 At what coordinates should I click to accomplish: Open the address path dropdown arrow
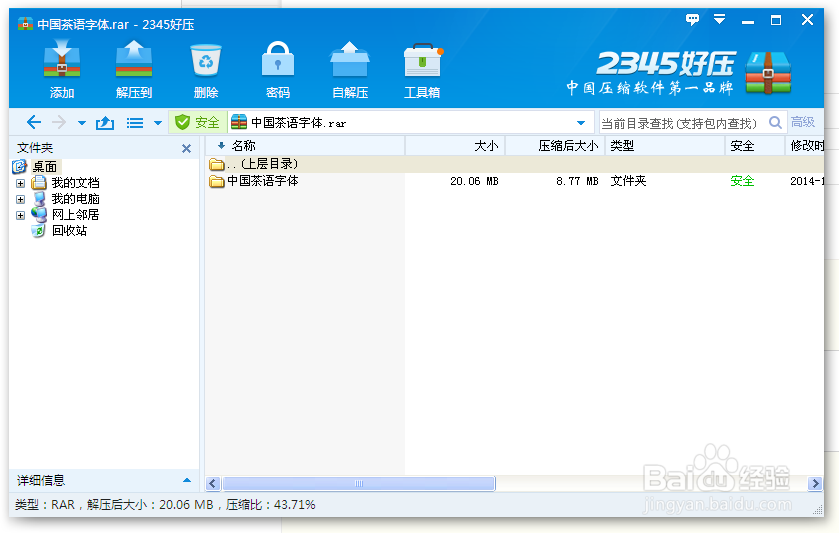[x=581, y=123]
